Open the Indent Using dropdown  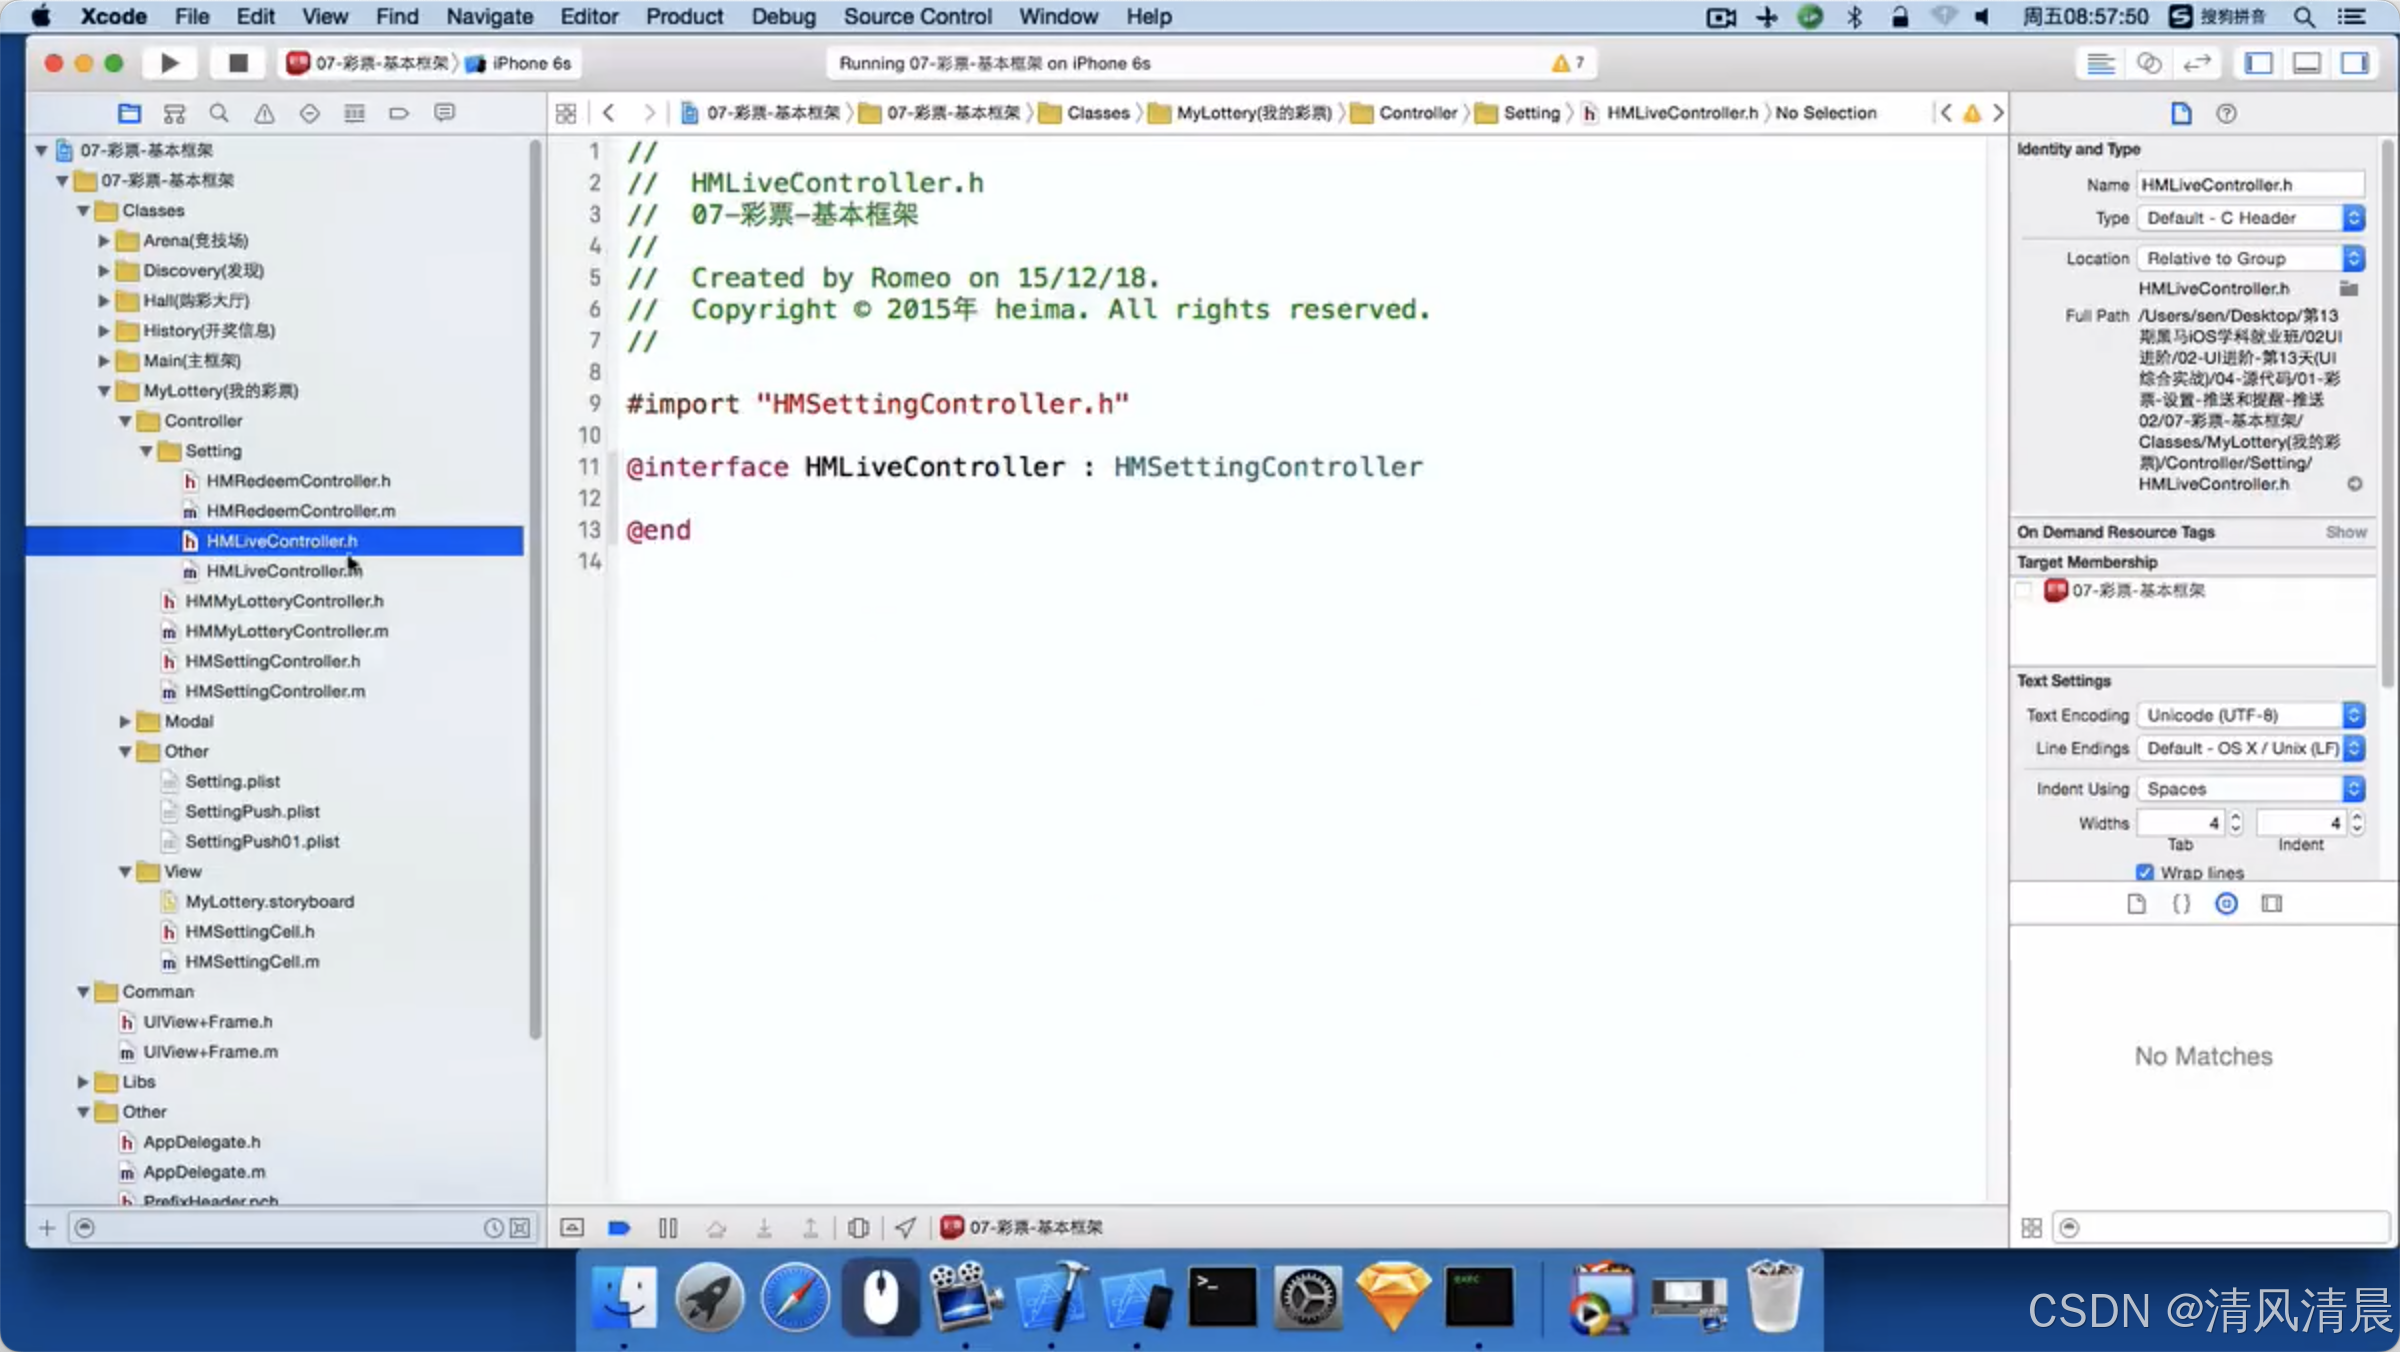pyautogui.click(x=2251, y=789)
